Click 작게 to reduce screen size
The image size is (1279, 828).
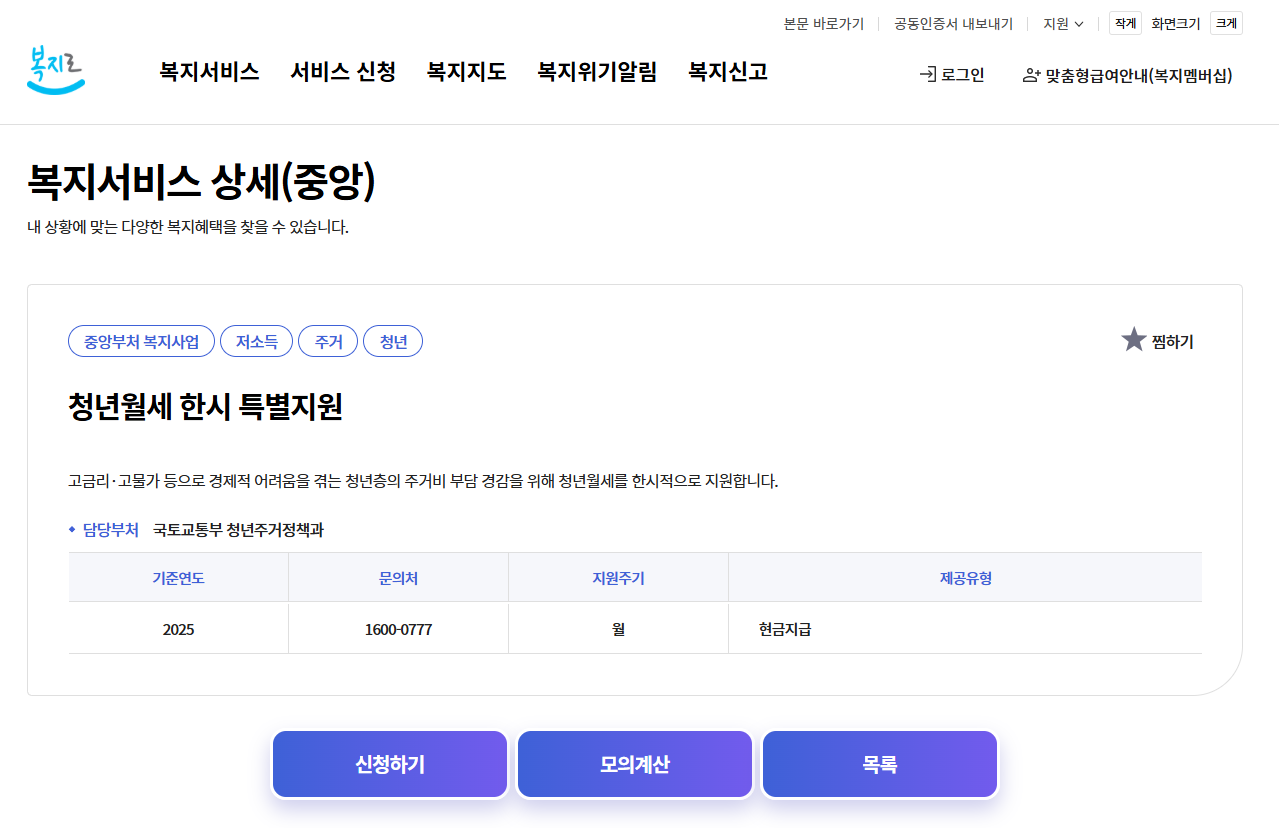1124,22
